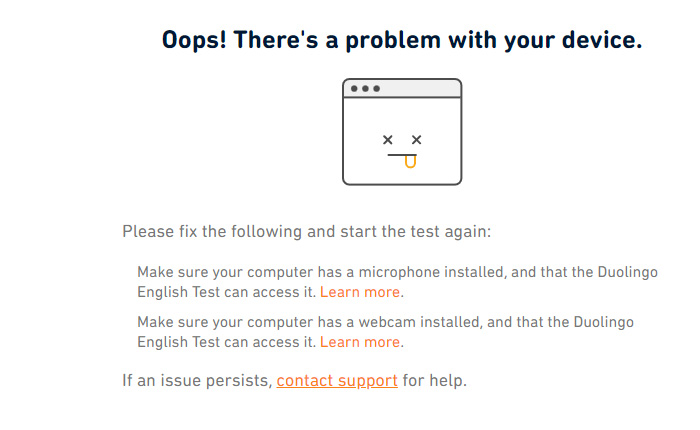The height and width of the screenshot is (430, 700).
Task: Click the "If an issue persists," text
Action: coord(197,380)
